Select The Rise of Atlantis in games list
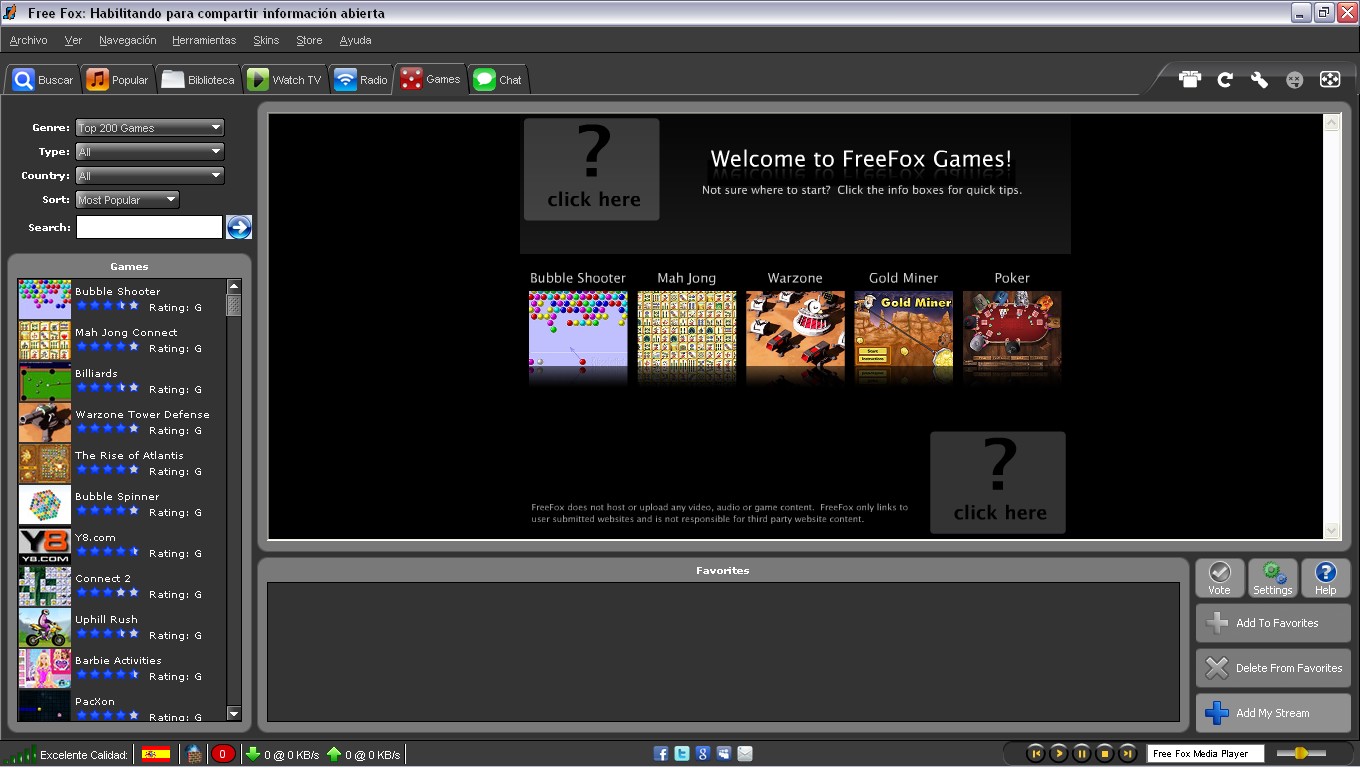 pos(122,464)
